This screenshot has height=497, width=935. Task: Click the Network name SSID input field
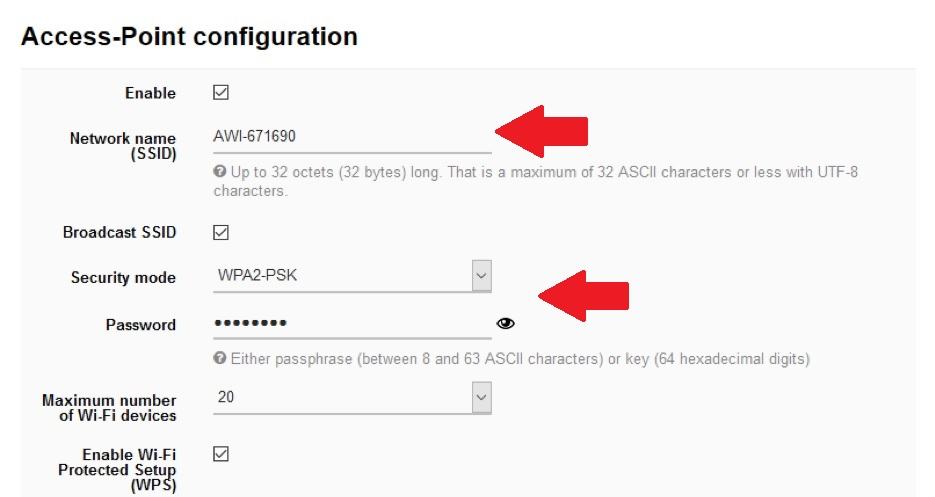(x=351, y=136)
